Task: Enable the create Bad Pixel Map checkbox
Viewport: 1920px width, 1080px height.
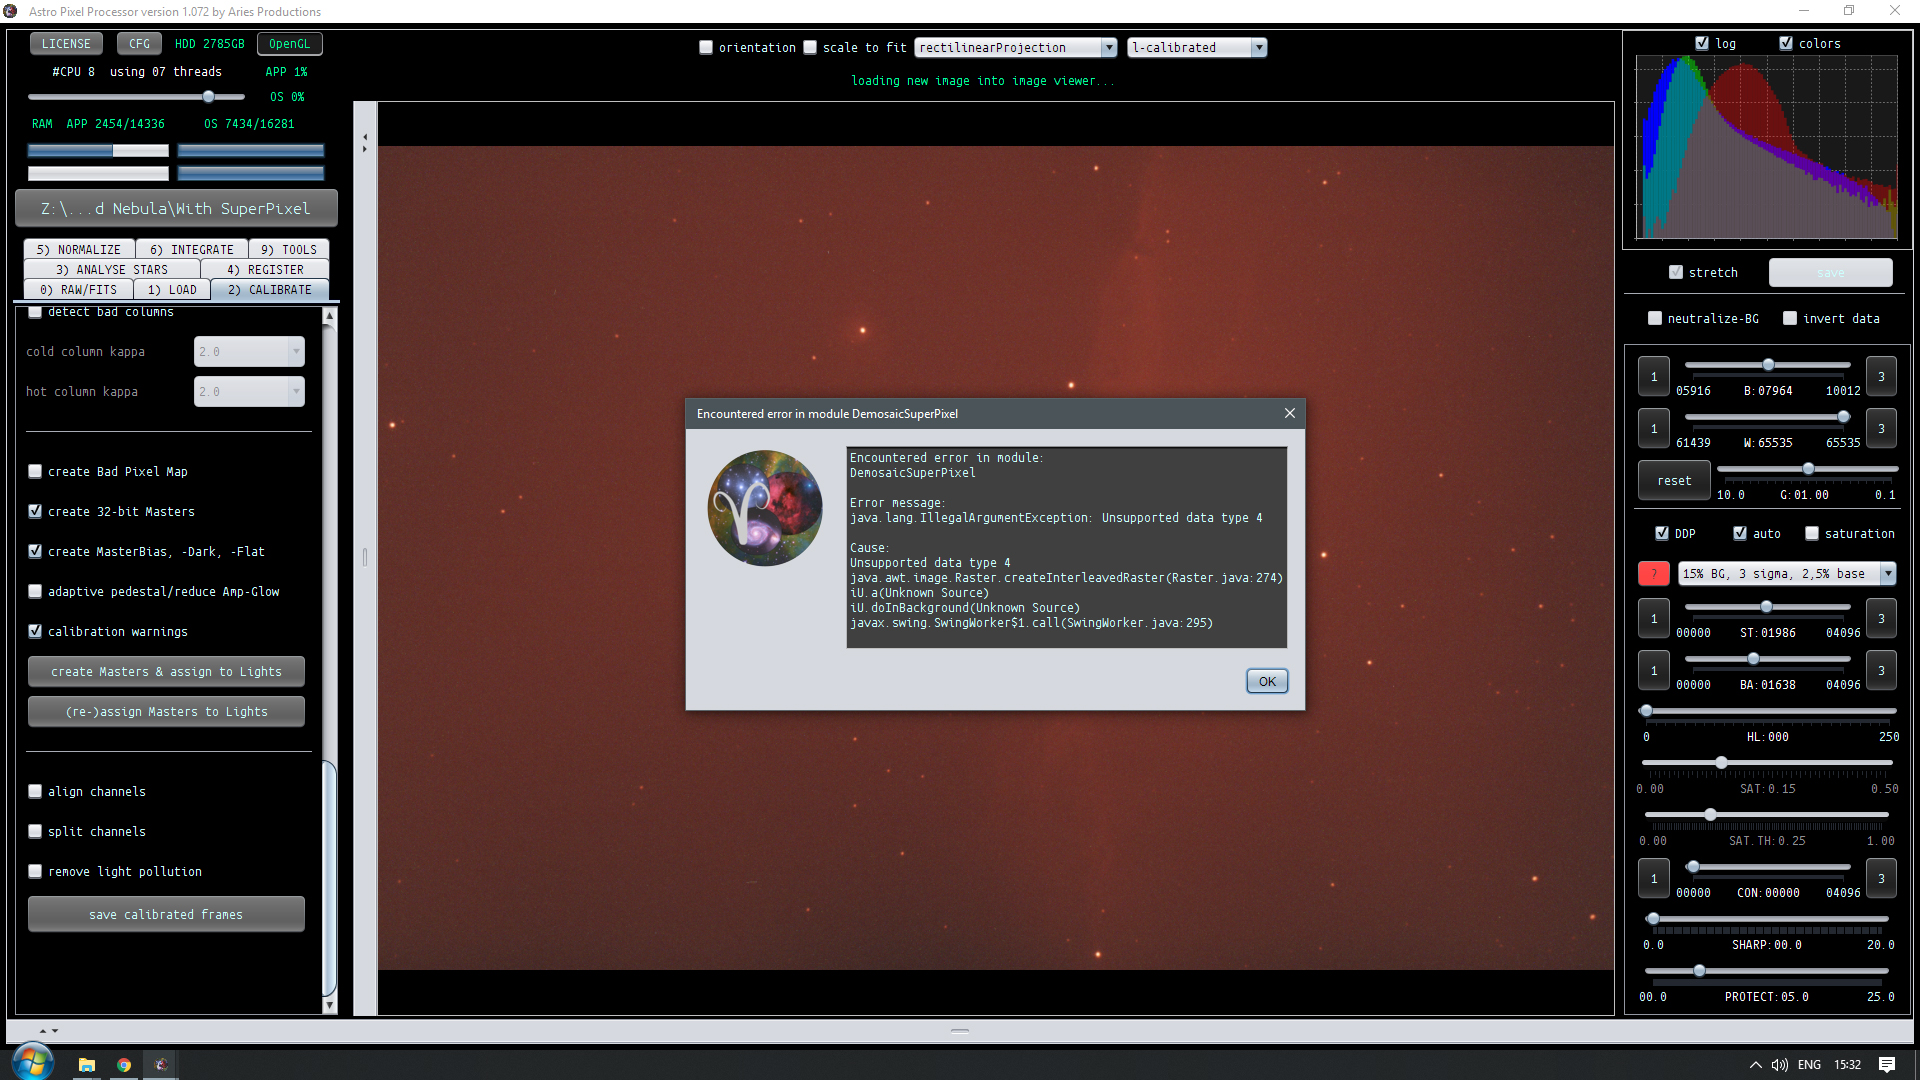Action: tap(36, 471)
